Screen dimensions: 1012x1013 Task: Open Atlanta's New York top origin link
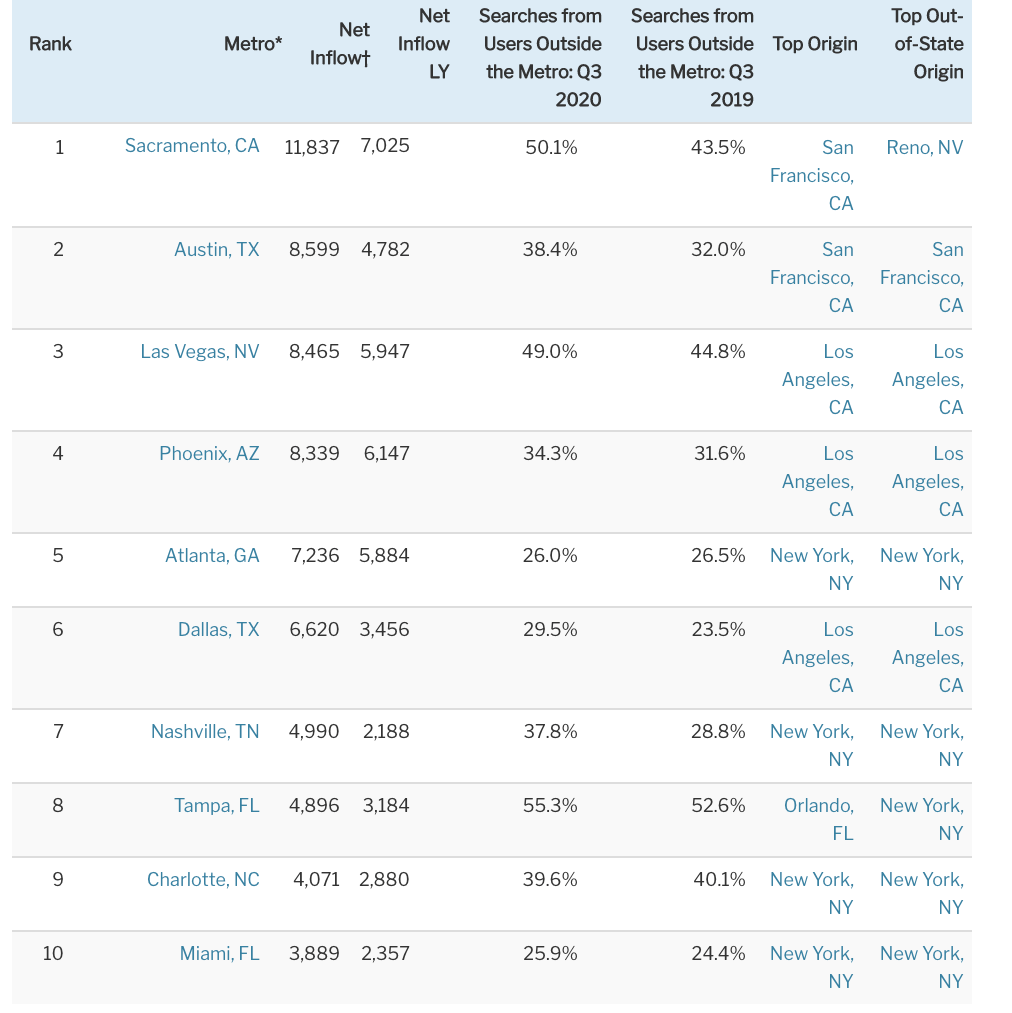812,569
